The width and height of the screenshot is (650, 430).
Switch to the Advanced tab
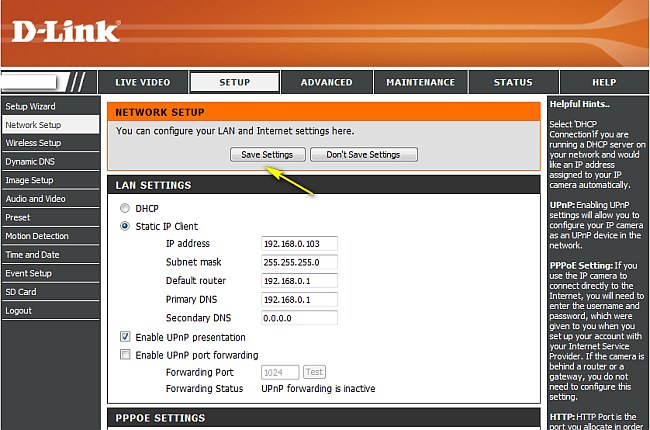327,82
